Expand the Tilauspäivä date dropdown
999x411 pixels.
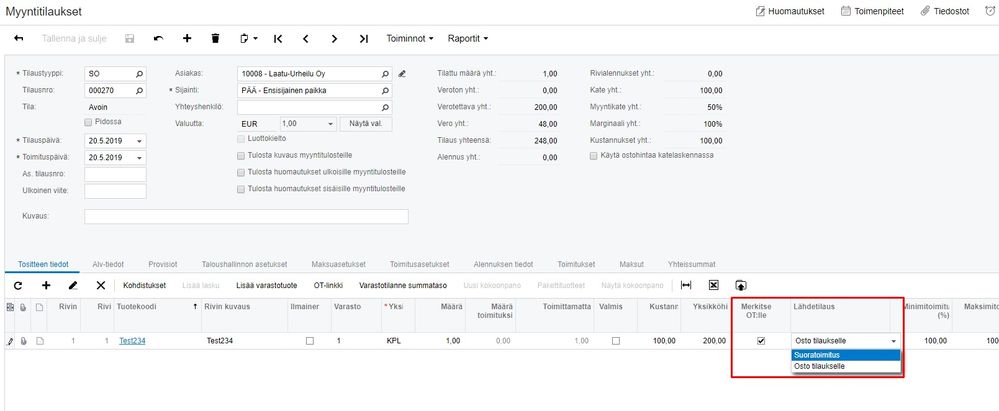139,141
